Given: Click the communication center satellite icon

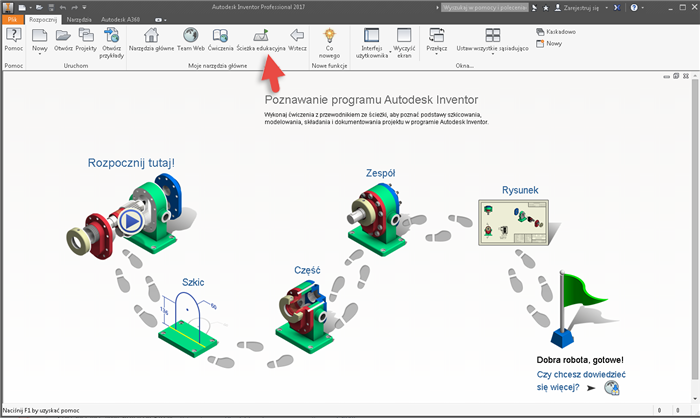Looking at the screenshot, I should (534, 8).
